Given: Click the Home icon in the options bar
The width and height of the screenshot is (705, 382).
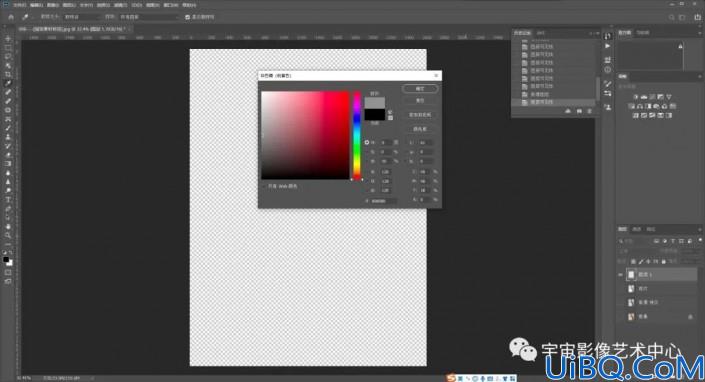Looking at the screenshot, I should tap(11, 17).
